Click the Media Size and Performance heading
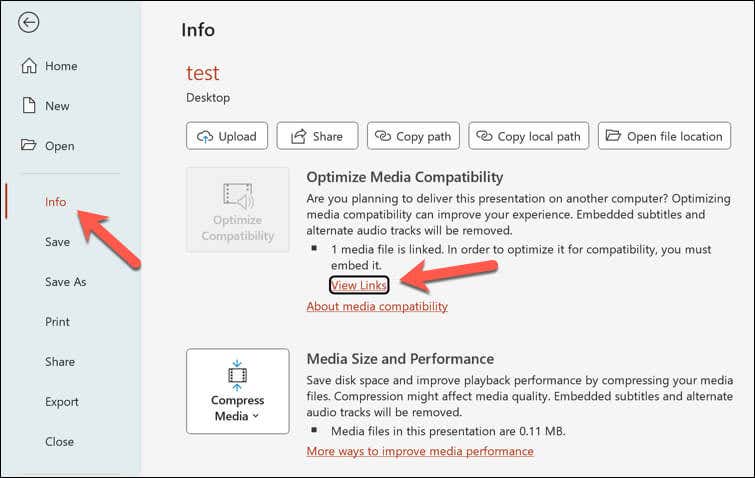The image size is (755, 478). click(400, 359)
